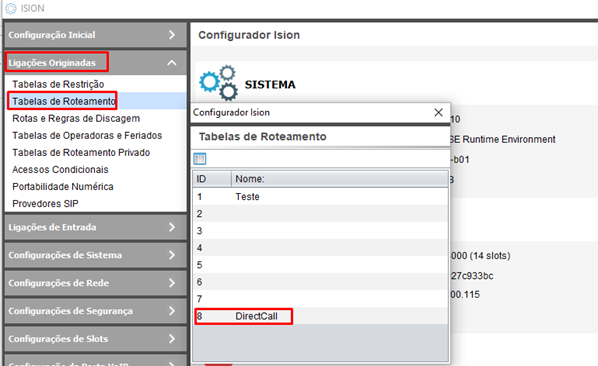The image size is (598, 366).
Task: Expand Configuração Inicial section
Action: click(95, 35)
